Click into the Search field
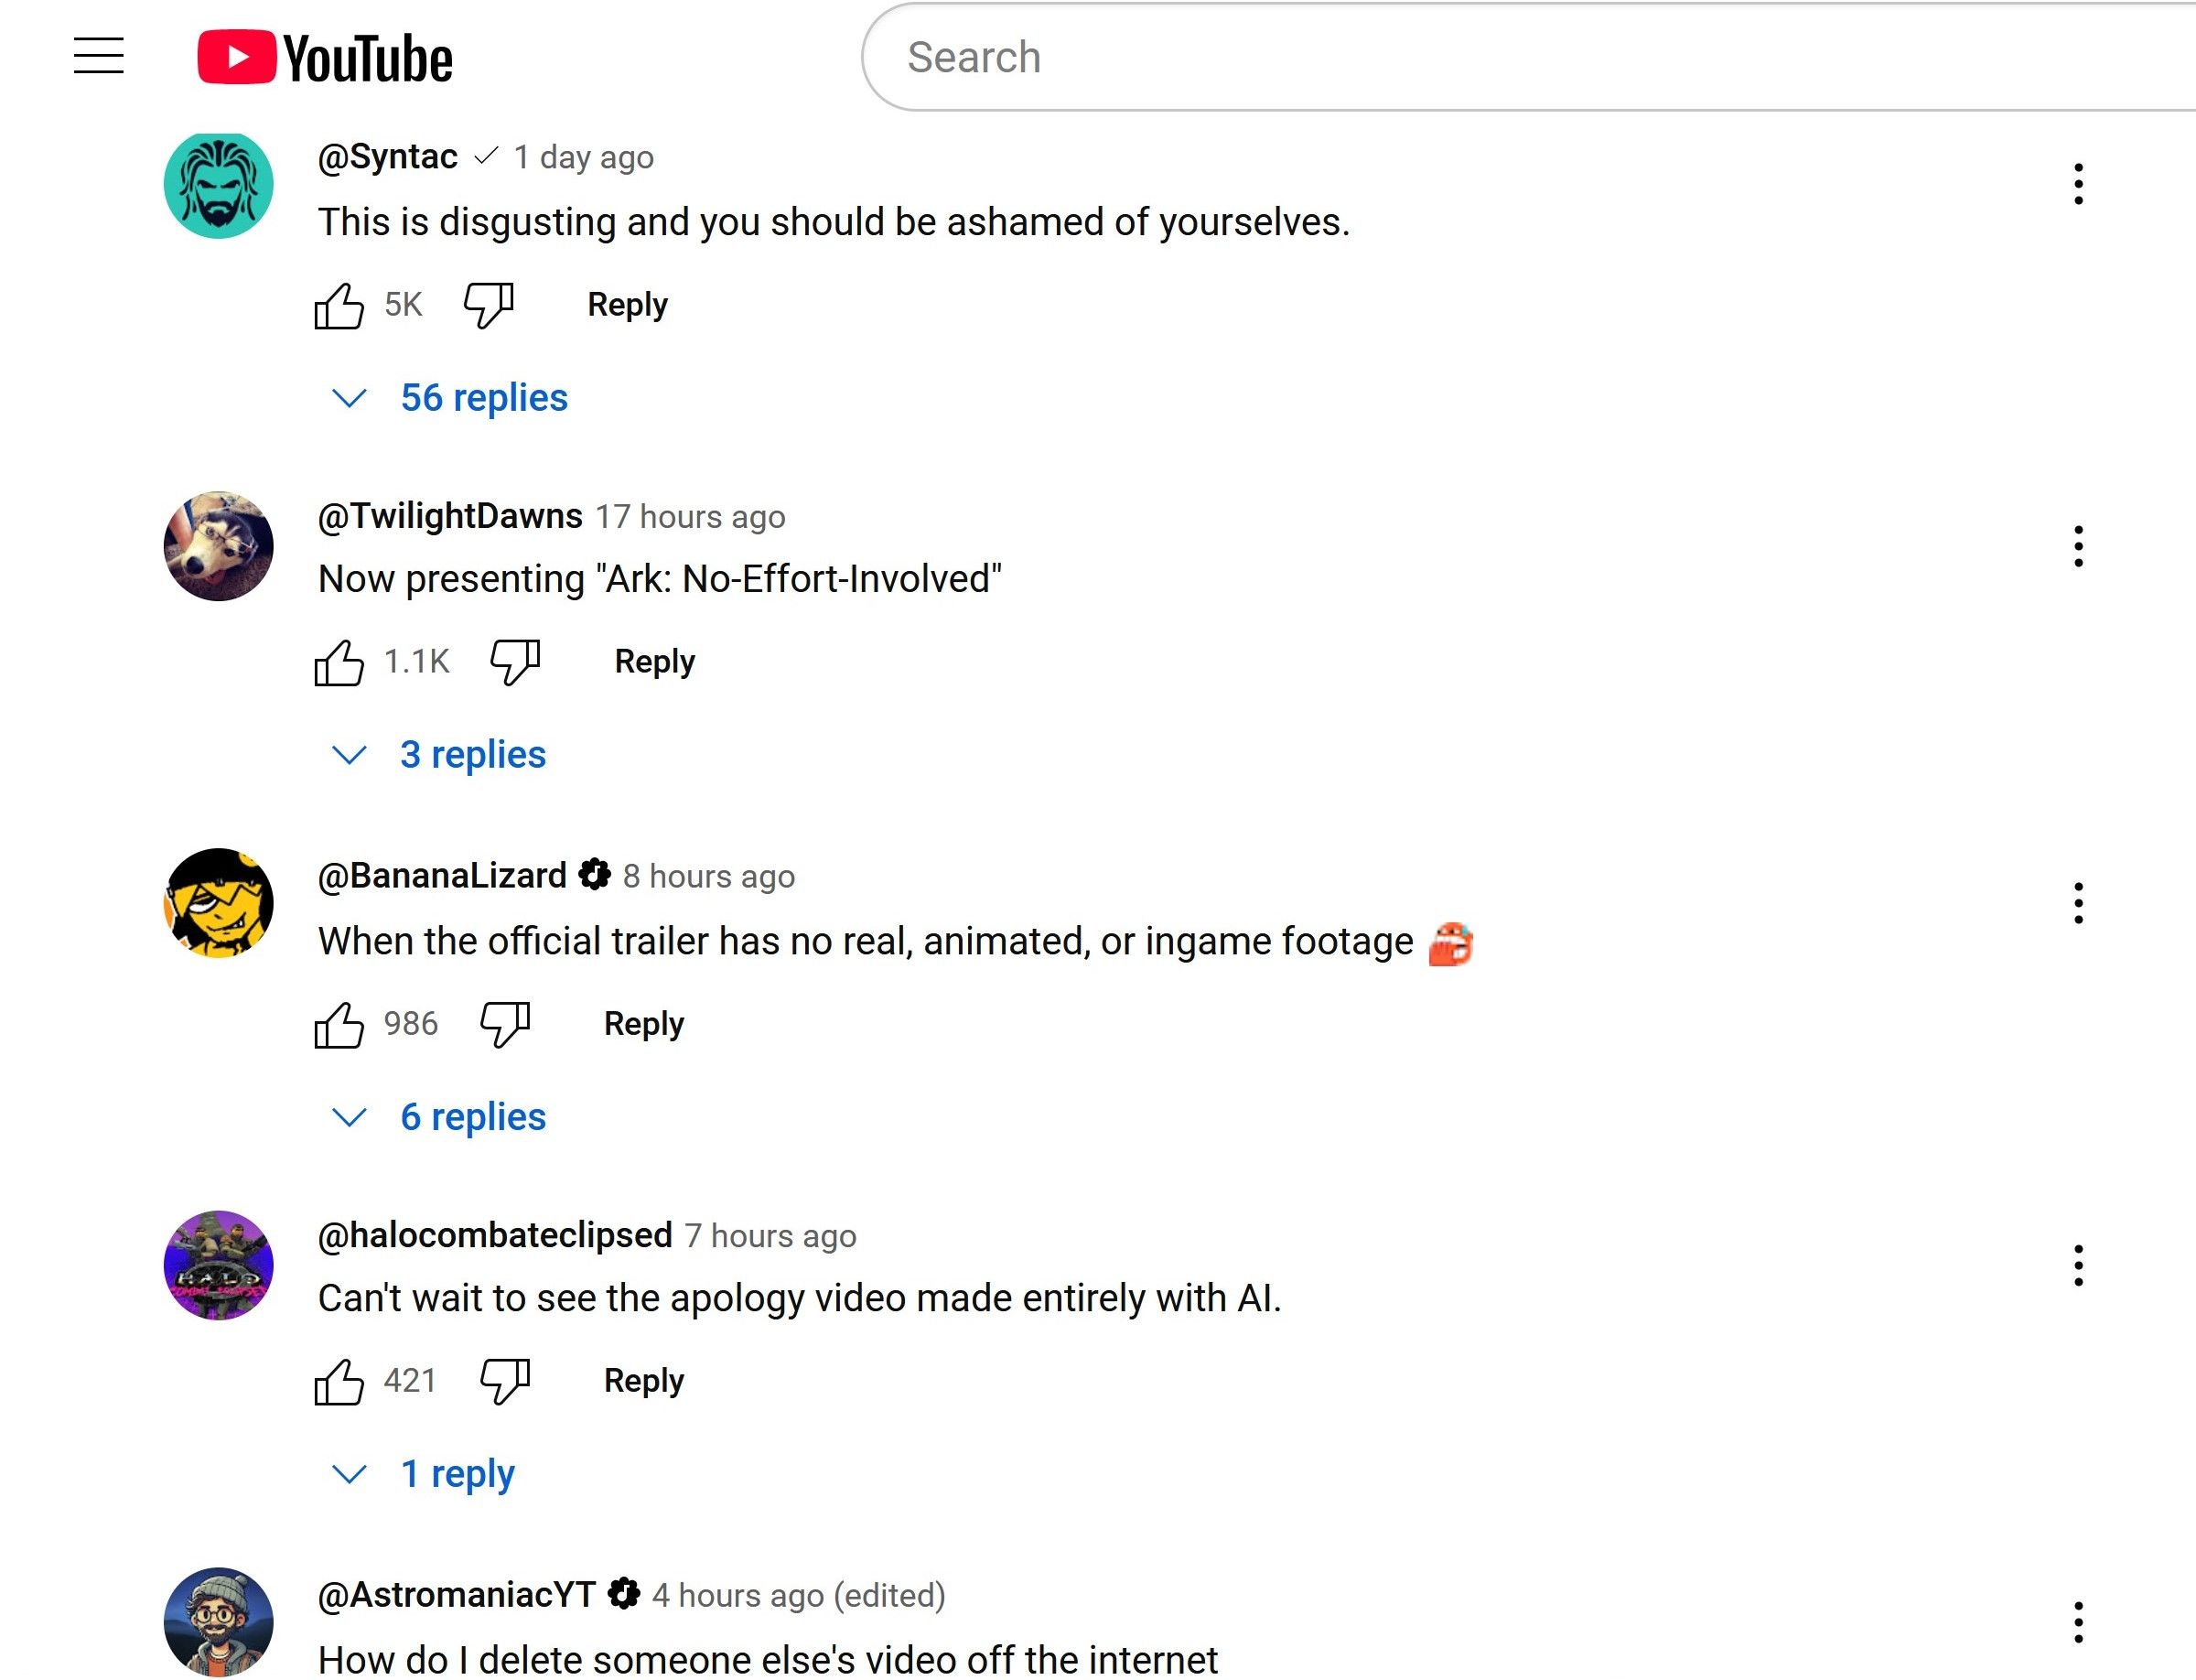The image size is (2196, 1680). coord(1500,57)
